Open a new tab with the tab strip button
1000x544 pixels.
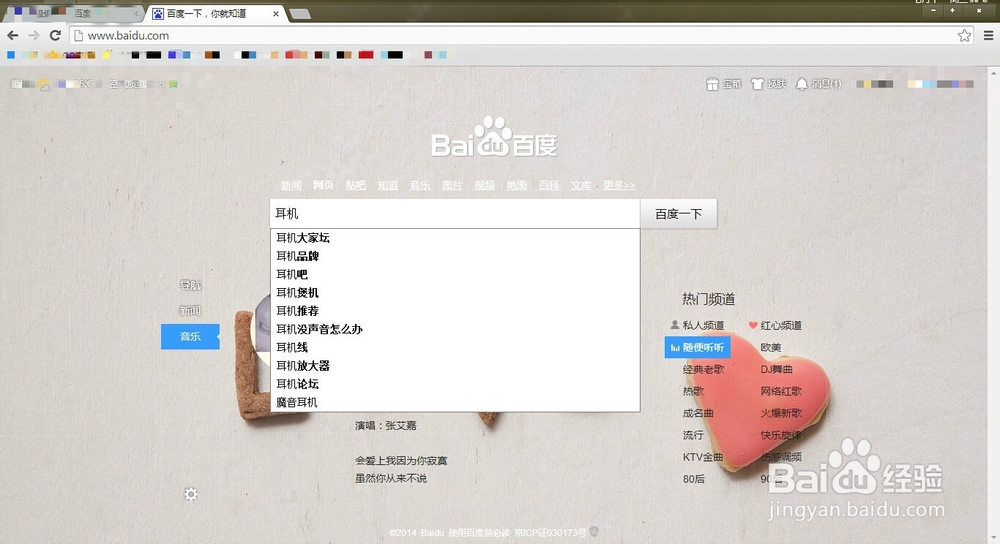click(x=300, y=14)
